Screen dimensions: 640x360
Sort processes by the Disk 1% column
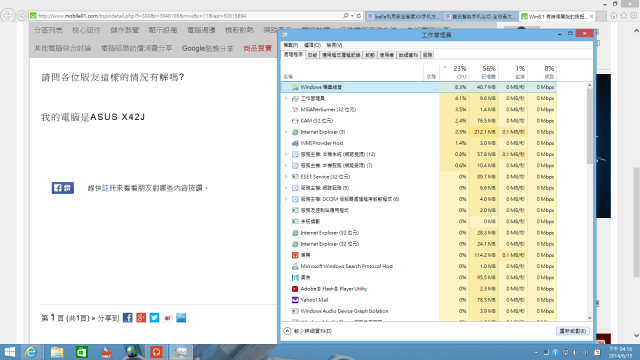point(513,72)
